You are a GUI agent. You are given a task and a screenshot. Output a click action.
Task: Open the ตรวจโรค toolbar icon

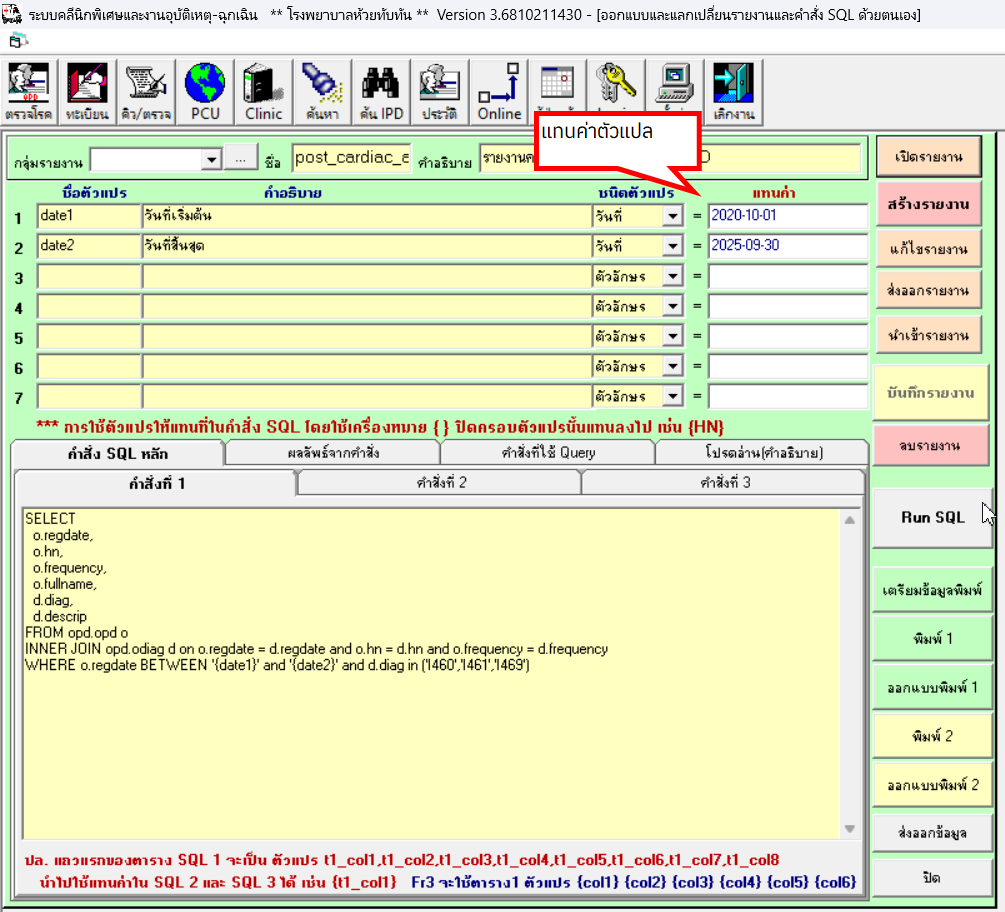tap(30, 92)
